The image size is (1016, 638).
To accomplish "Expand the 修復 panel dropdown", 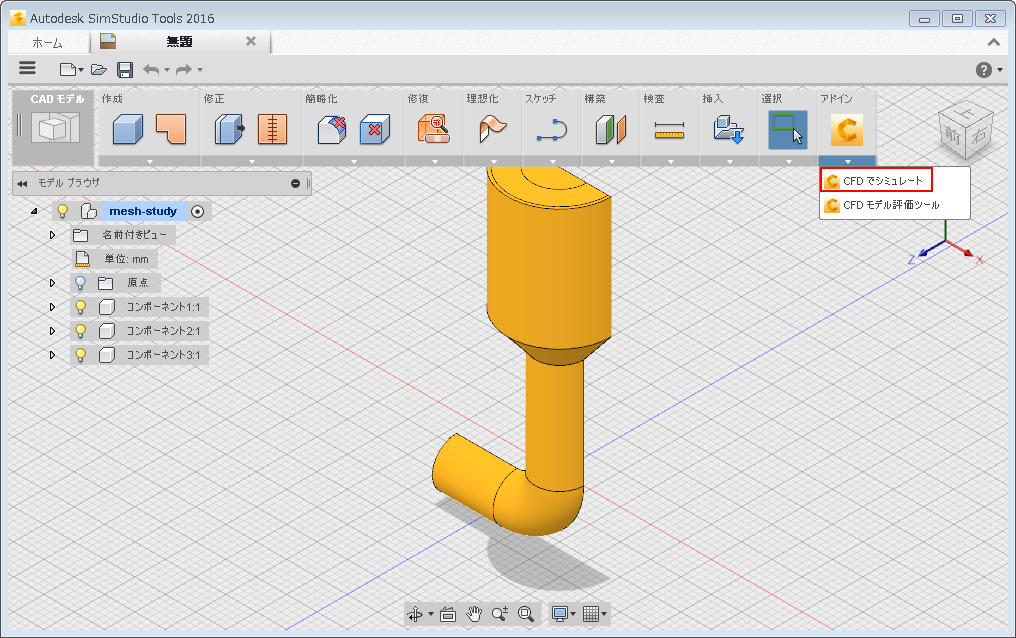I will click(434, 161).
